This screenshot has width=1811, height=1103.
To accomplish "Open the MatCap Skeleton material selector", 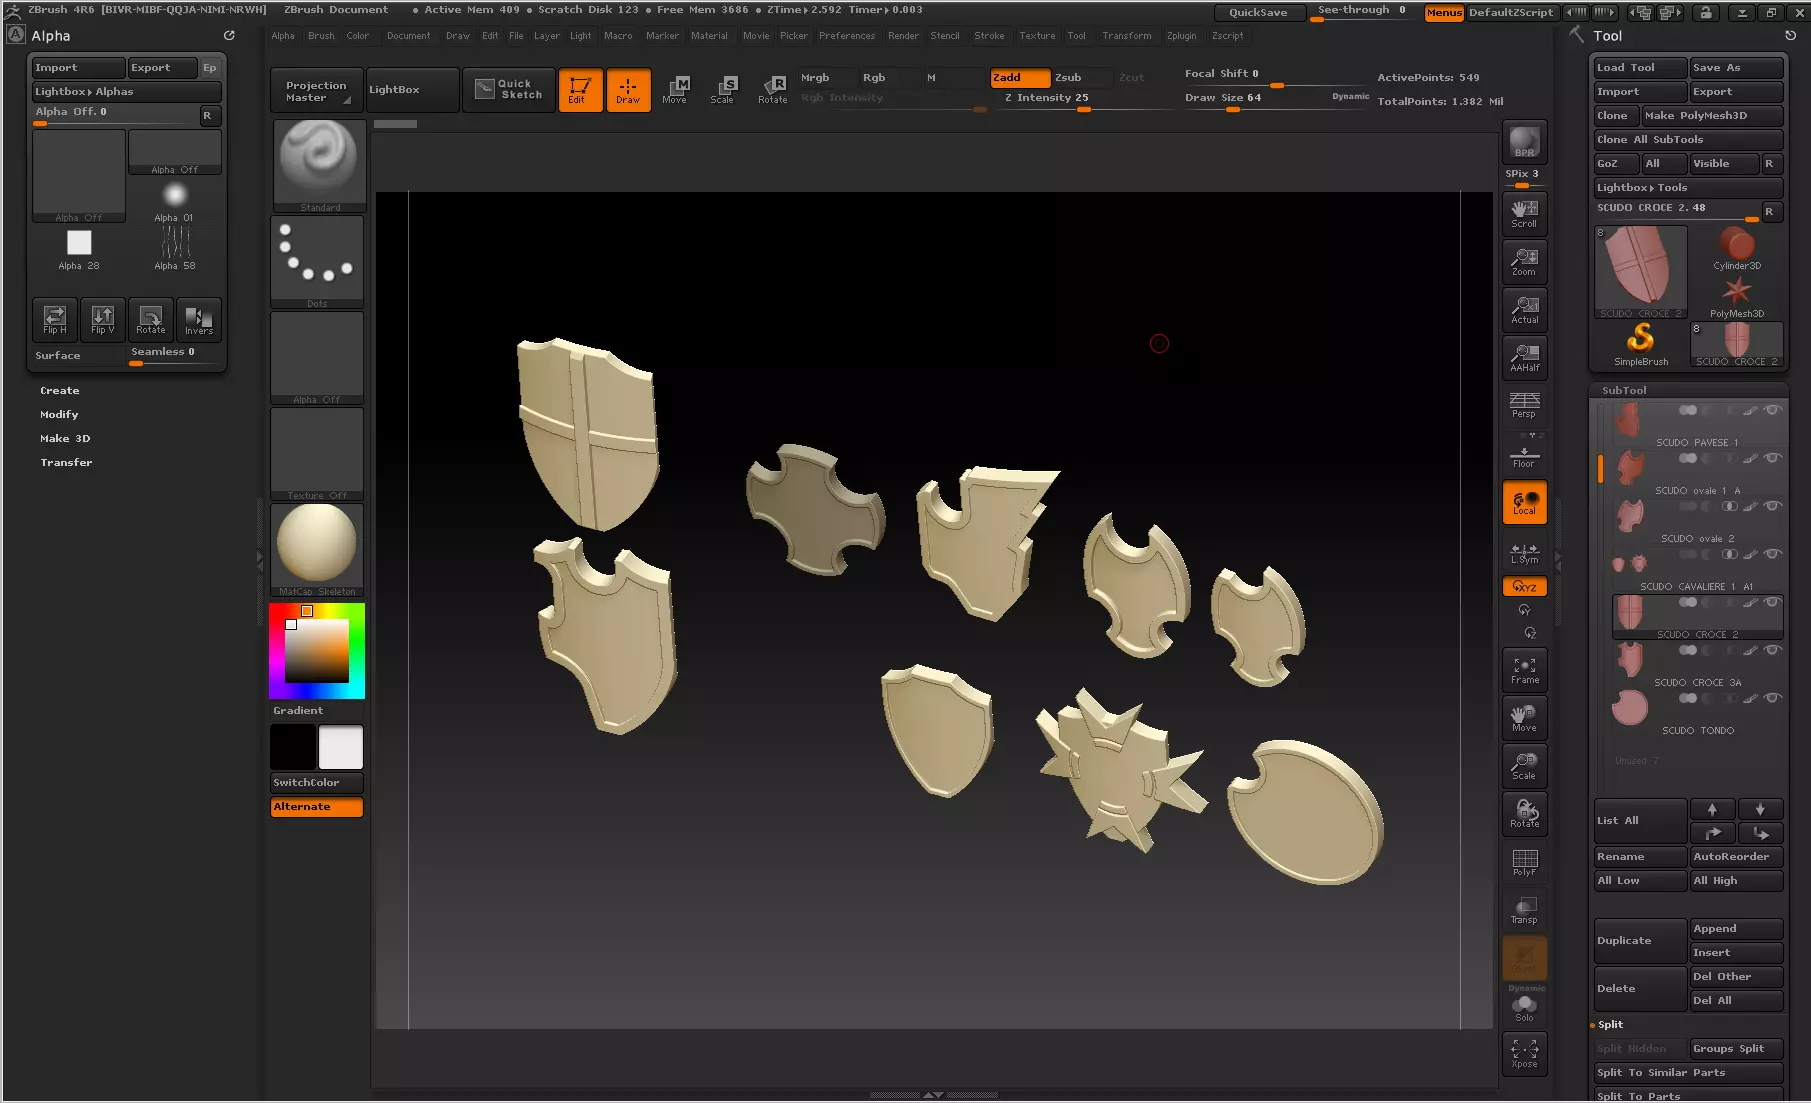I will [317, 550].
